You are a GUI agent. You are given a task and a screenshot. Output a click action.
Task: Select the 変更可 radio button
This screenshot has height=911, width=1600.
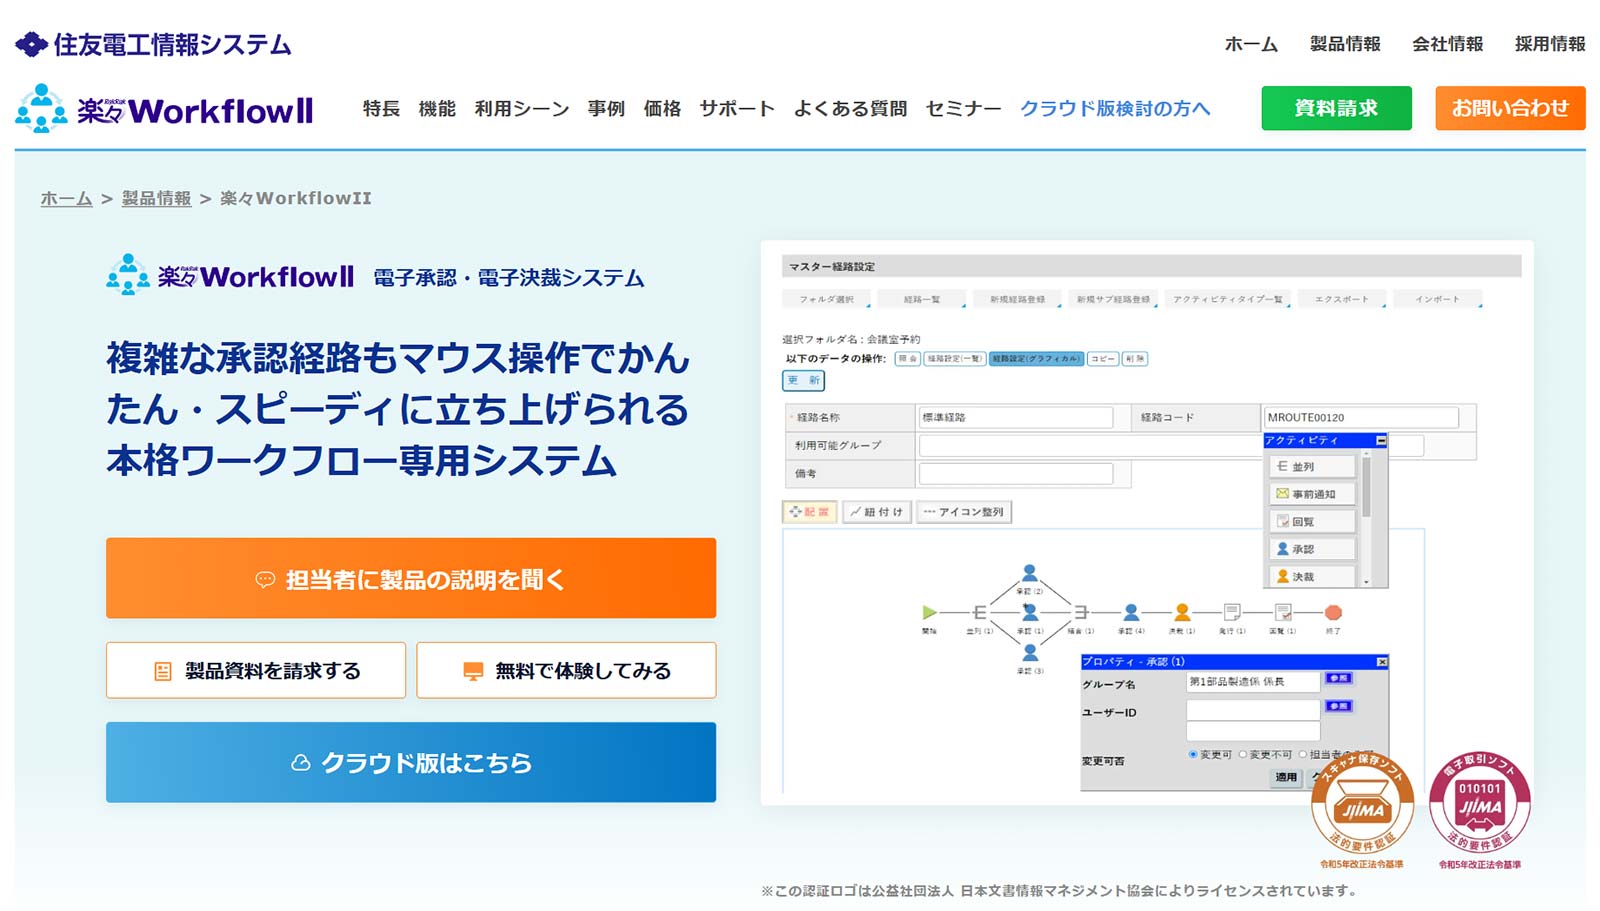tap(1193, 754)
